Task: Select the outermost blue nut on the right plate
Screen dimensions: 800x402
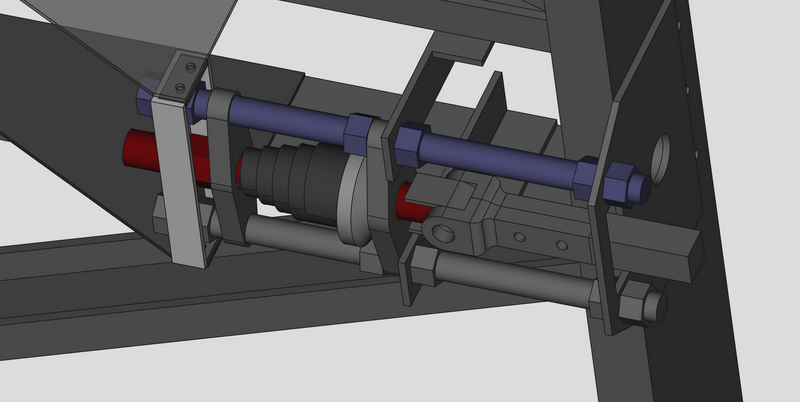Action: pos(619,185)
